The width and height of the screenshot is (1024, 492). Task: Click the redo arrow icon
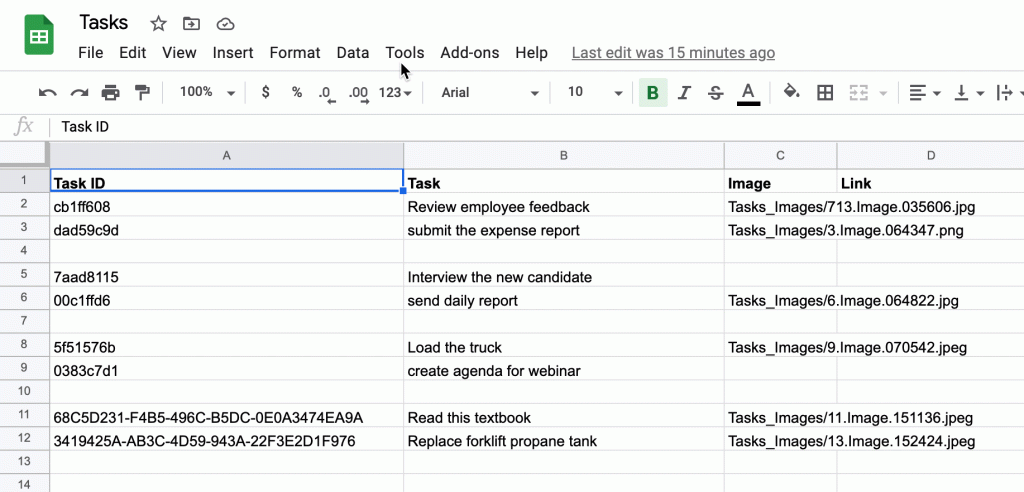(79, 93)
